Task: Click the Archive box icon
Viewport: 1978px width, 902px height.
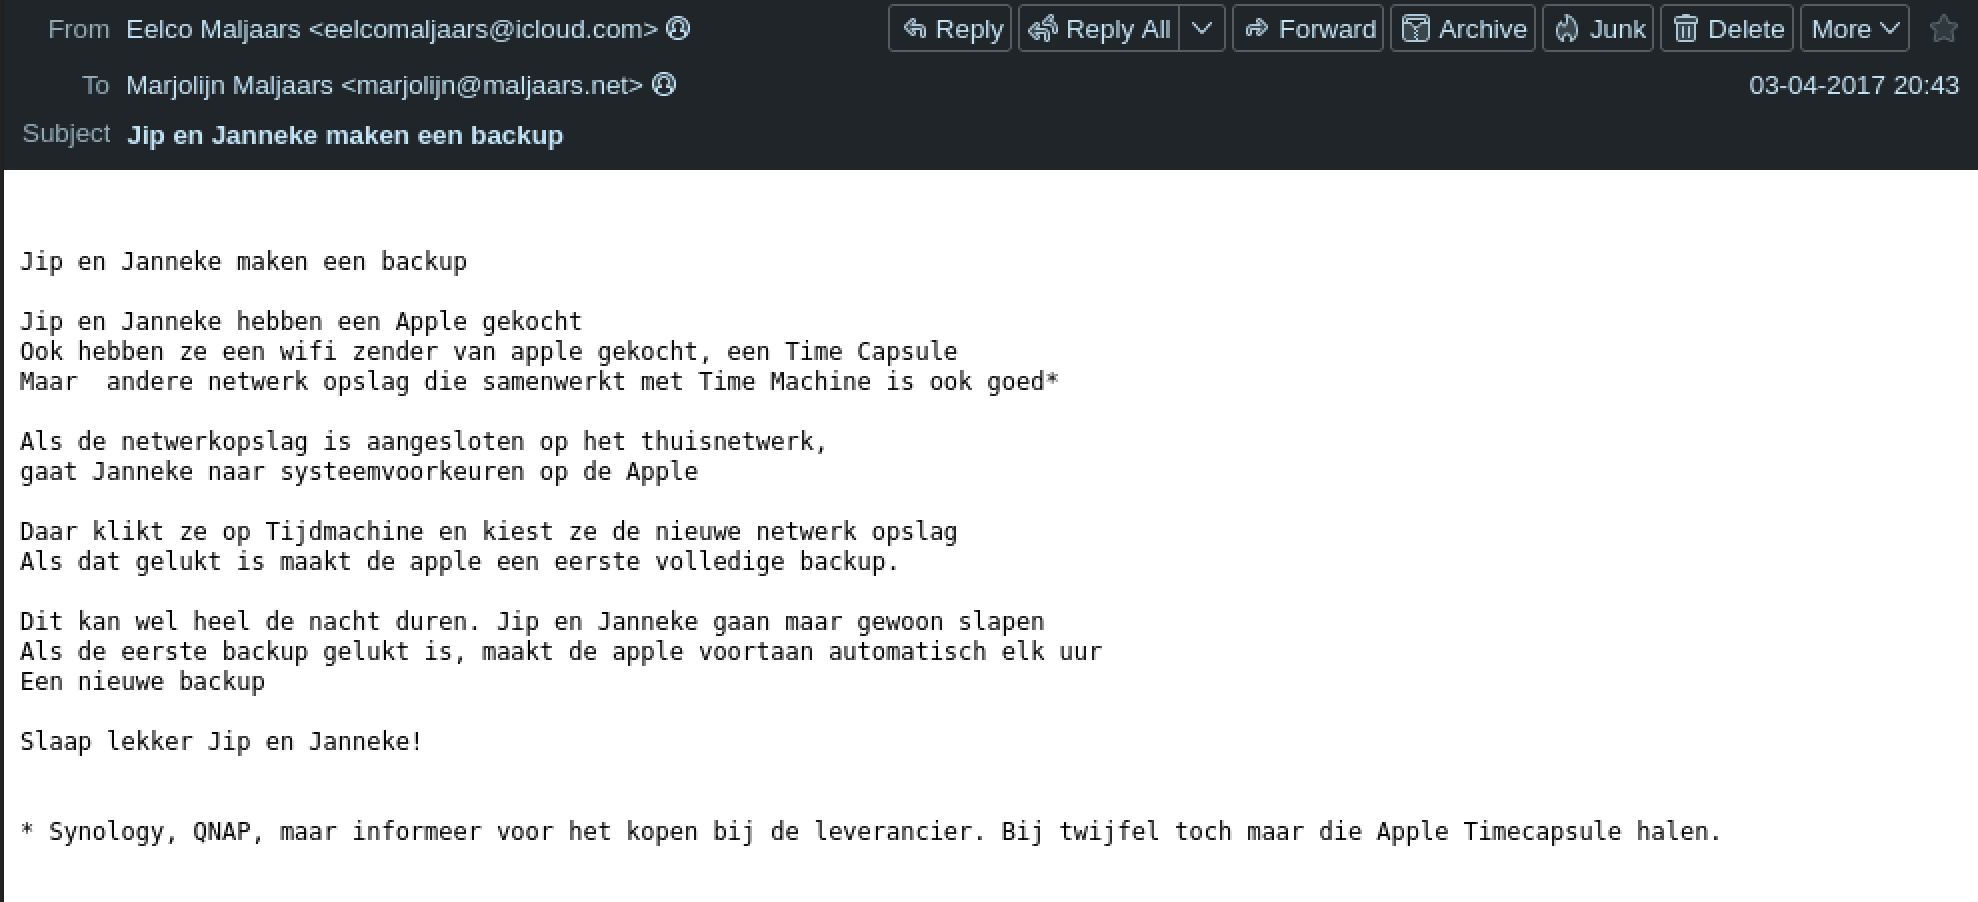Action: [1417, 29]
